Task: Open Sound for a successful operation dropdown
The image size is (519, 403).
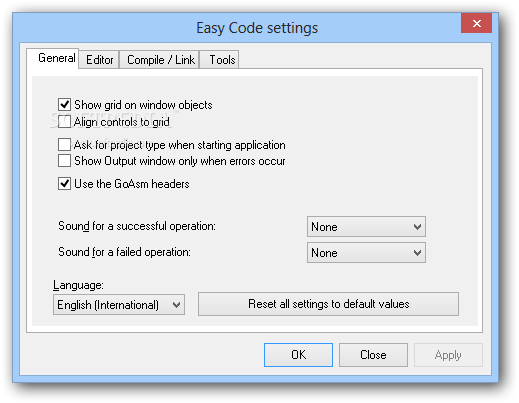Action: point(366,227)
